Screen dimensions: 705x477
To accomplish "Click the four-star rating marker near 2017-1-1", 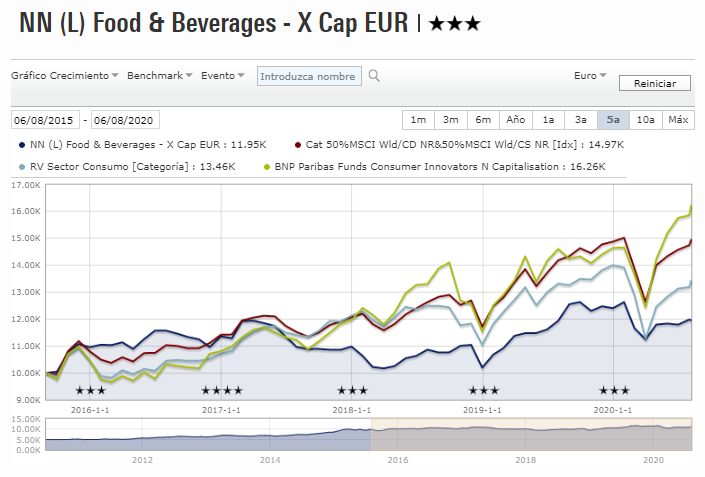I will click(222, 390).
